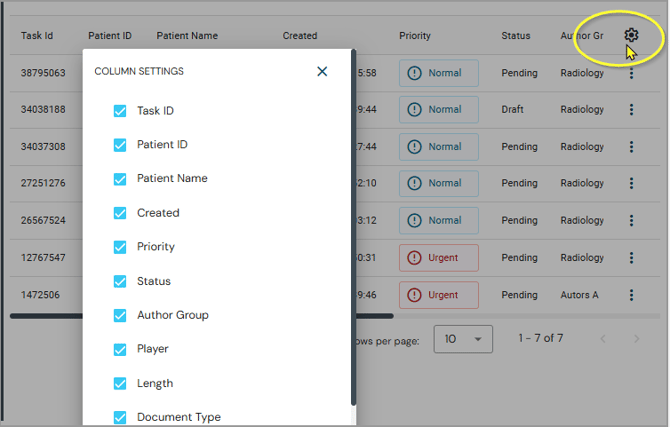Click the Autors A author group cell

pos(579,295)
